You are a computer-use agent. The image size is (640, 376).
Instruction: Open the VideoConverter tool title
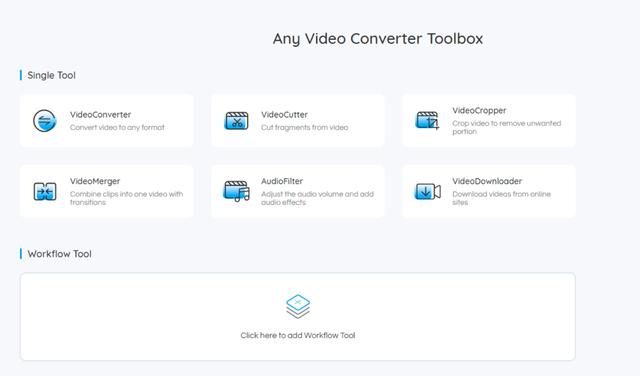100,115
